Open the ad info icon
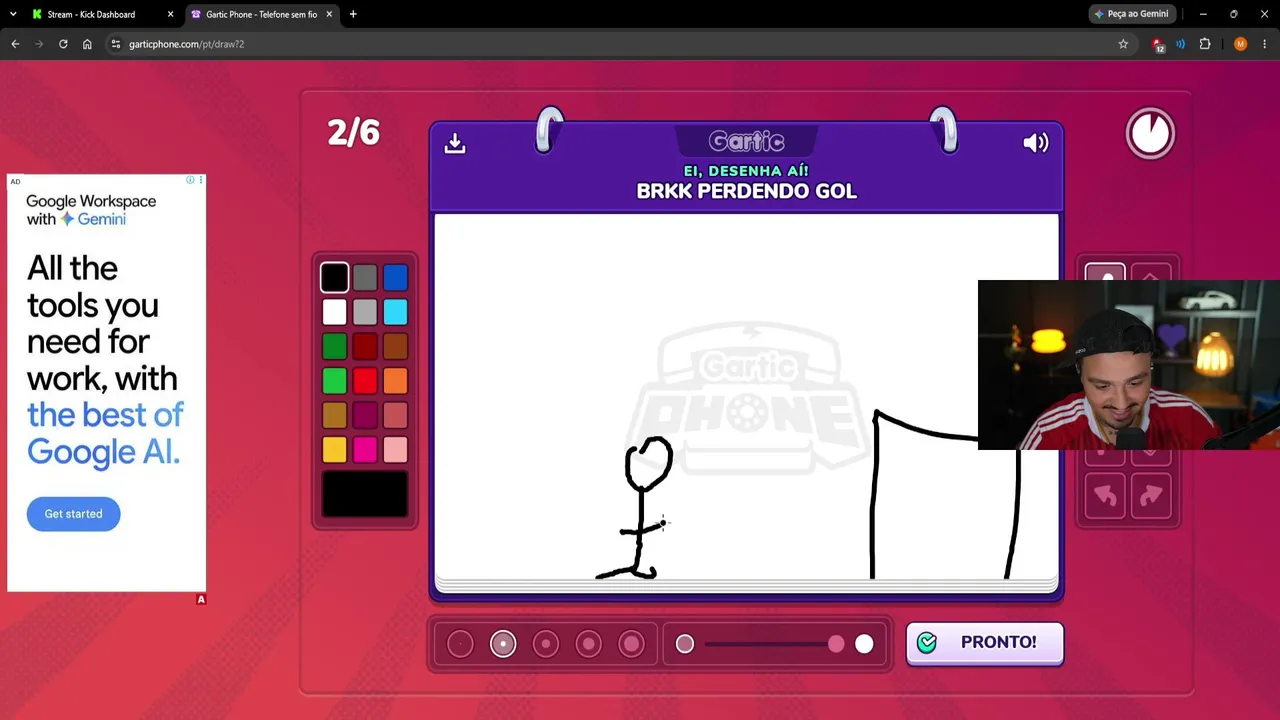Screen dimensions: 1280x720 (x=190, y=180)
